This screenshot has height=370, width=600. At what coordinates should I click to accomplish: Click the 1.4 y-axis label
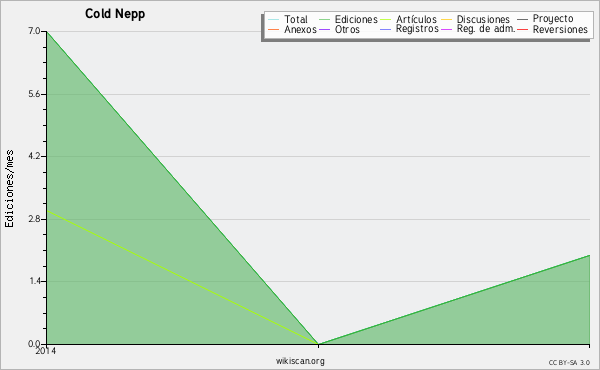tap(34, 282)
